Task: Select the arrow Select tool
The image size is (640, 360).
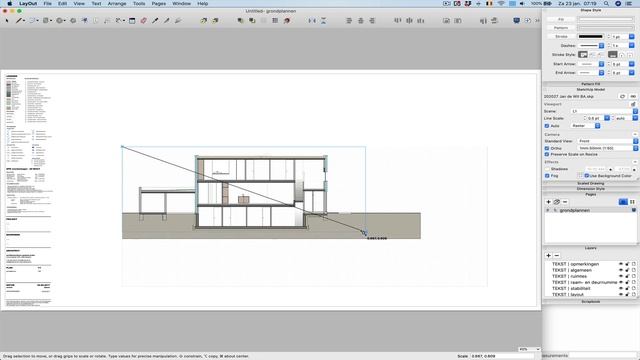Action: point(7,20)
